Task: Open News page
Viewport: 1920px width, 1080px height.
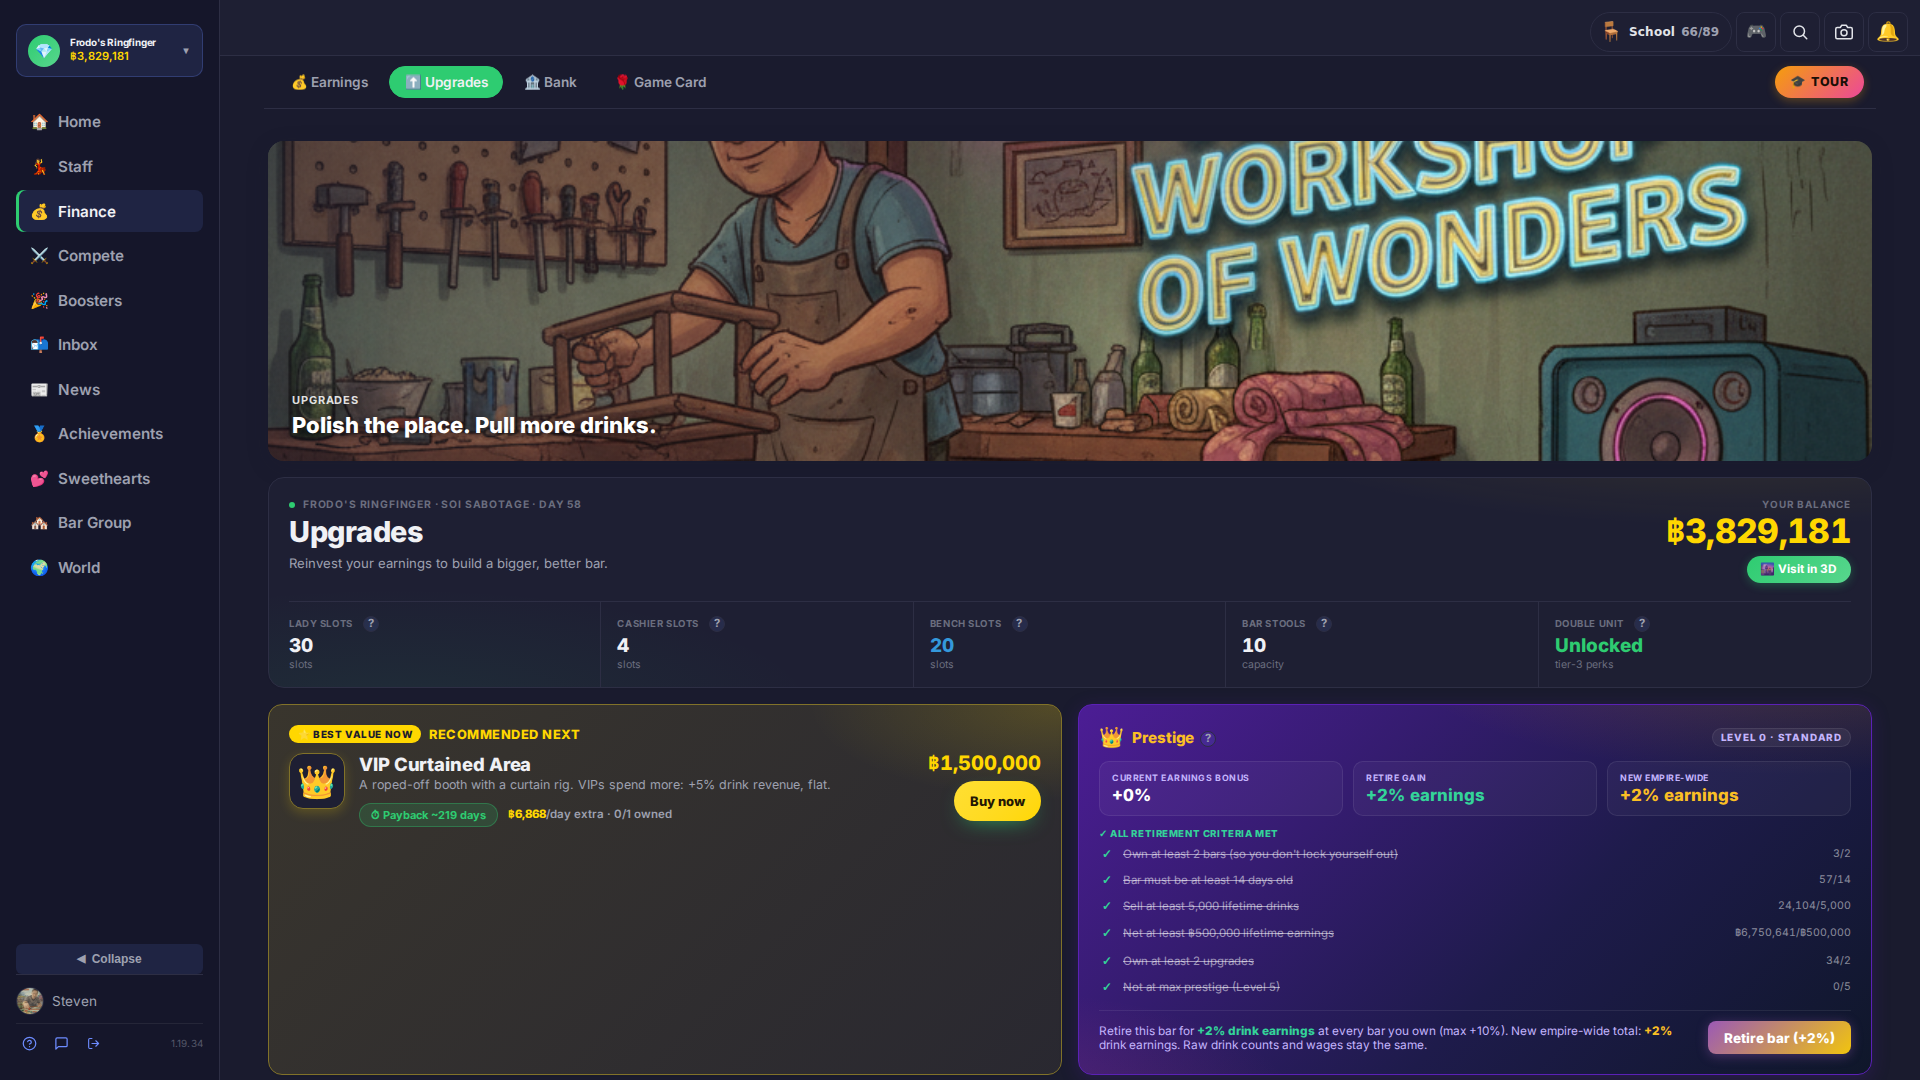Action: point(109,389)
